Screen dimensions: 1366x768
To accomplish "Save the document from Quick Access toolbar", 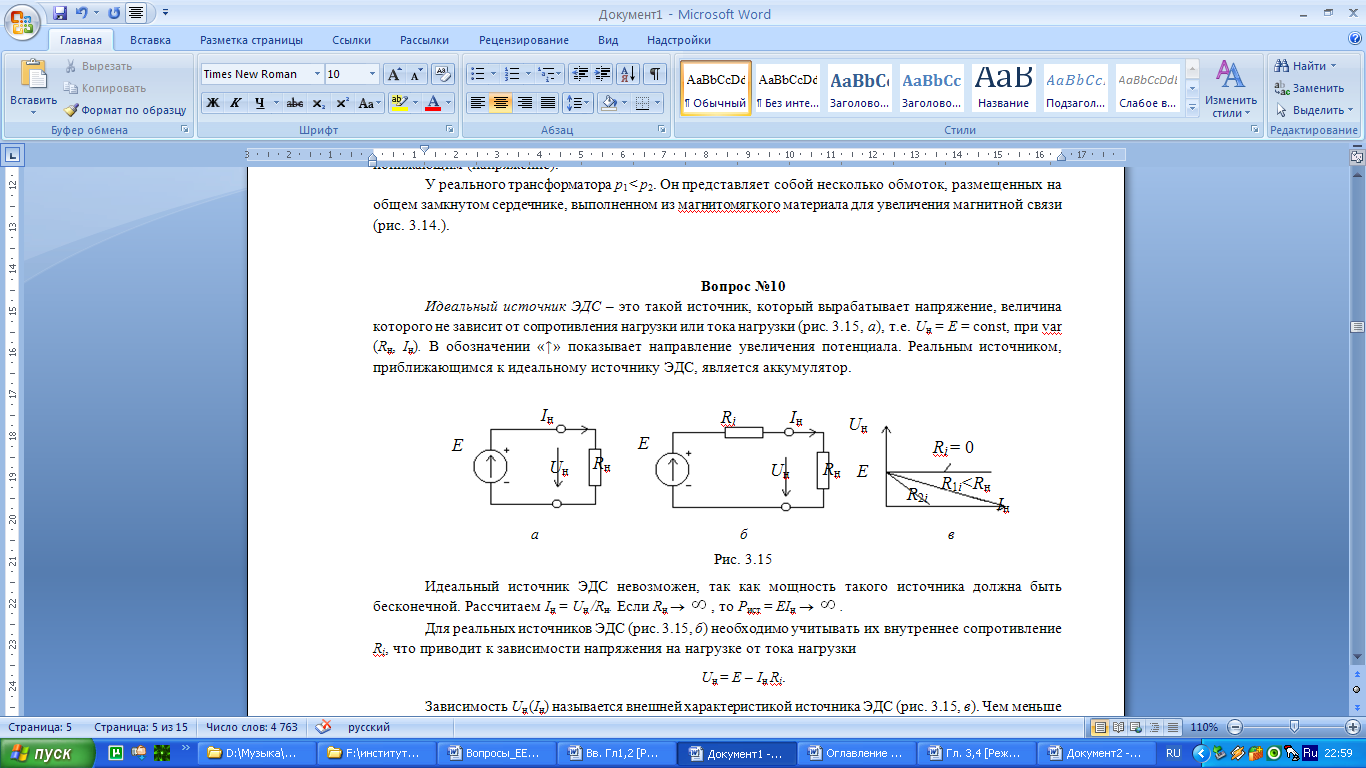I will tap(60, 13).
